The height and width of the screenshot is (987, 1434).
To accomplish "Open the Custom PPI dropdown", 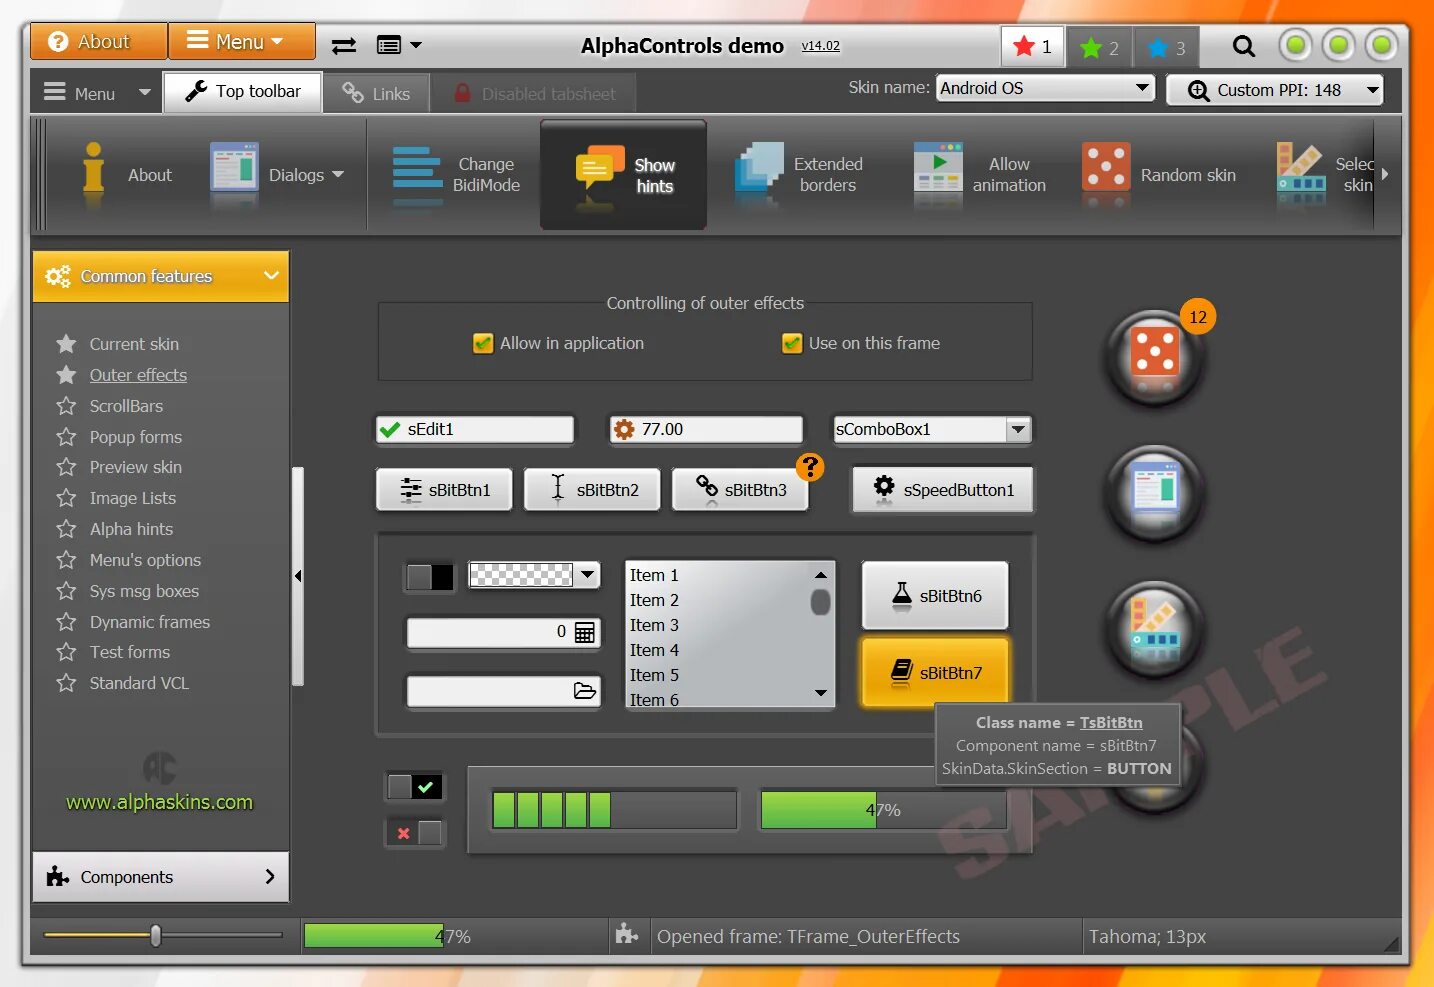I will [1276, 90].
